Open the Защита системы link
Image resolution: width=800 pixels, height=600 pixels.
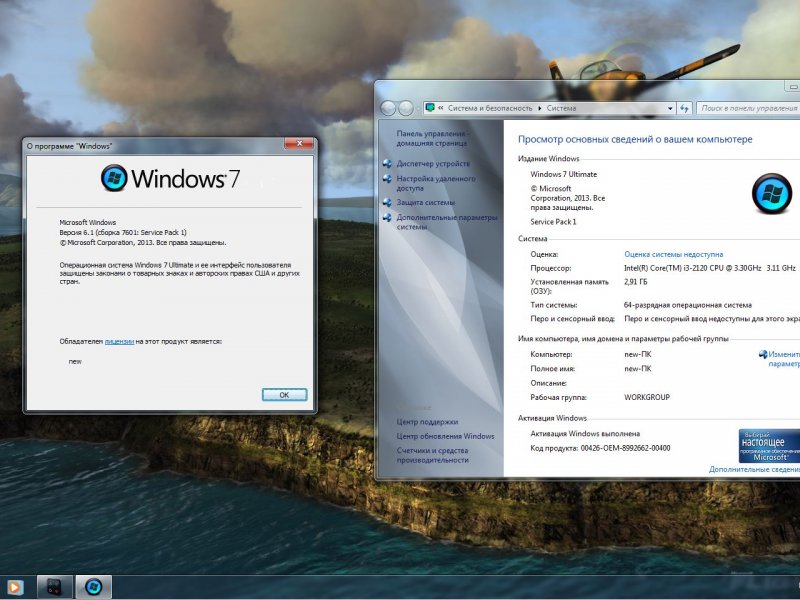(x=426, y=203)
